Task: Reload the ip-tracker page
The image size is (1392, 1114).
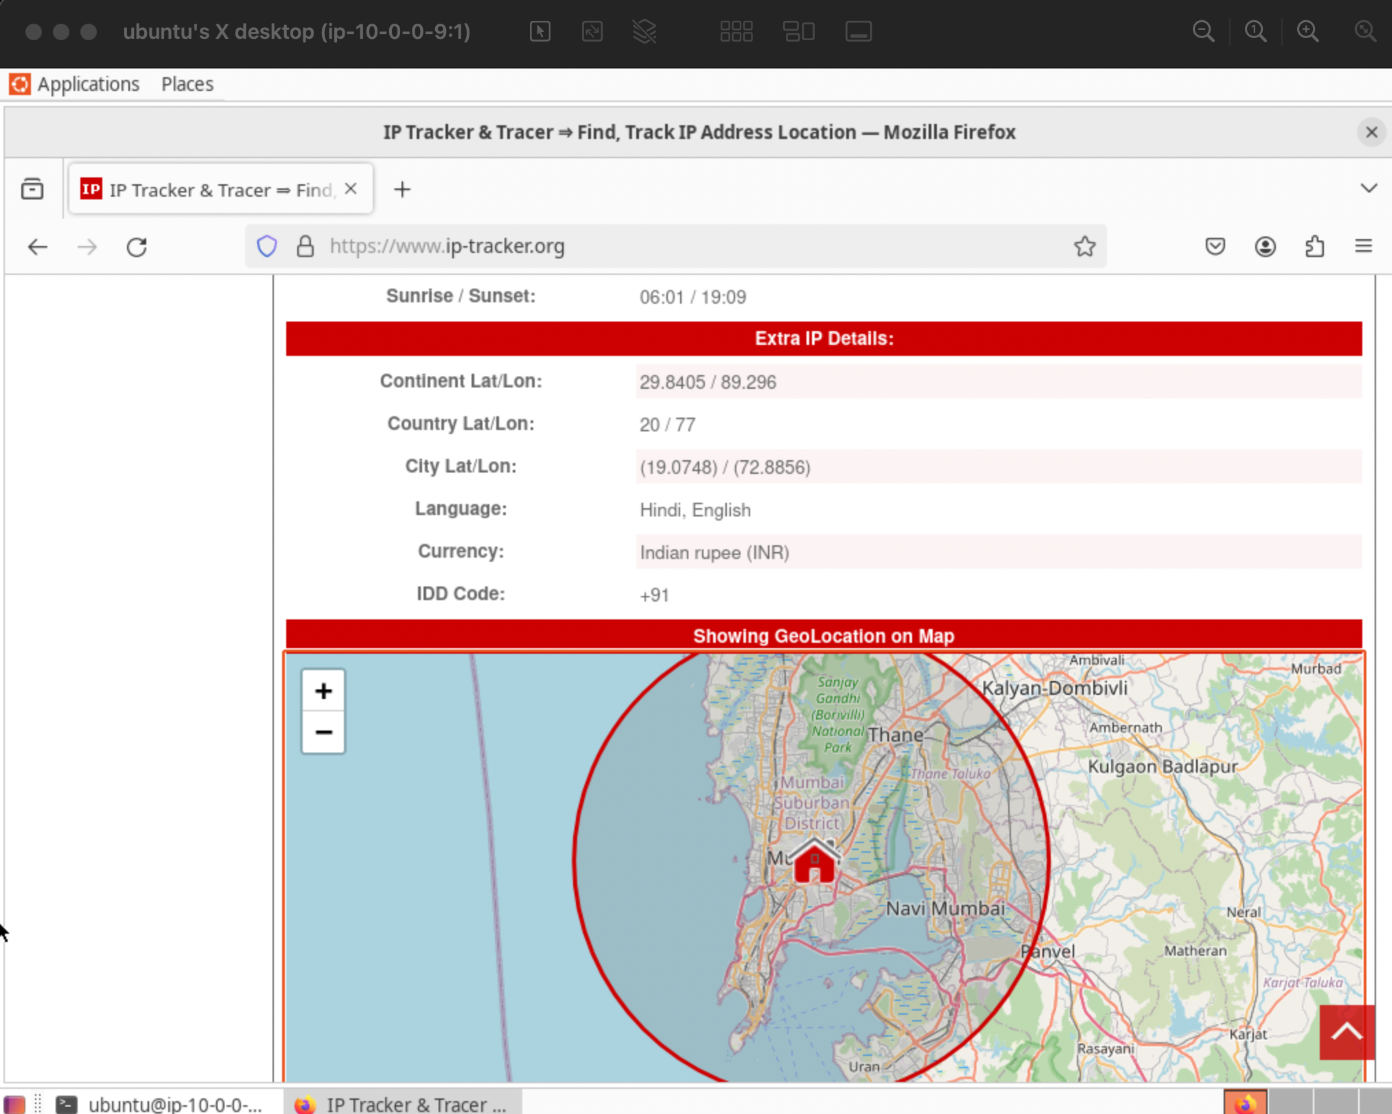Action: pyautogui.click(x=137, y=247)
